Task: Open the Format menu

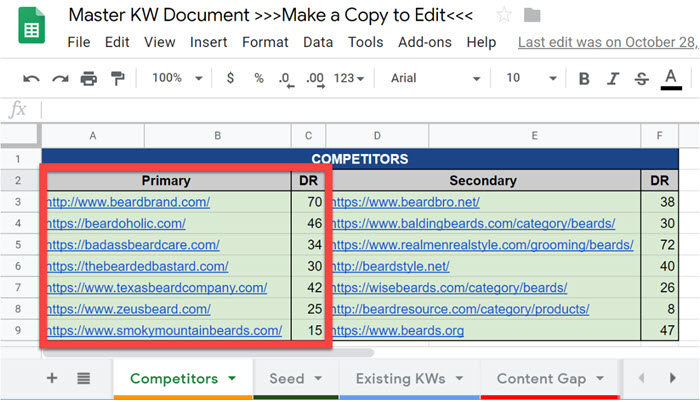Action: pos(265,42)
